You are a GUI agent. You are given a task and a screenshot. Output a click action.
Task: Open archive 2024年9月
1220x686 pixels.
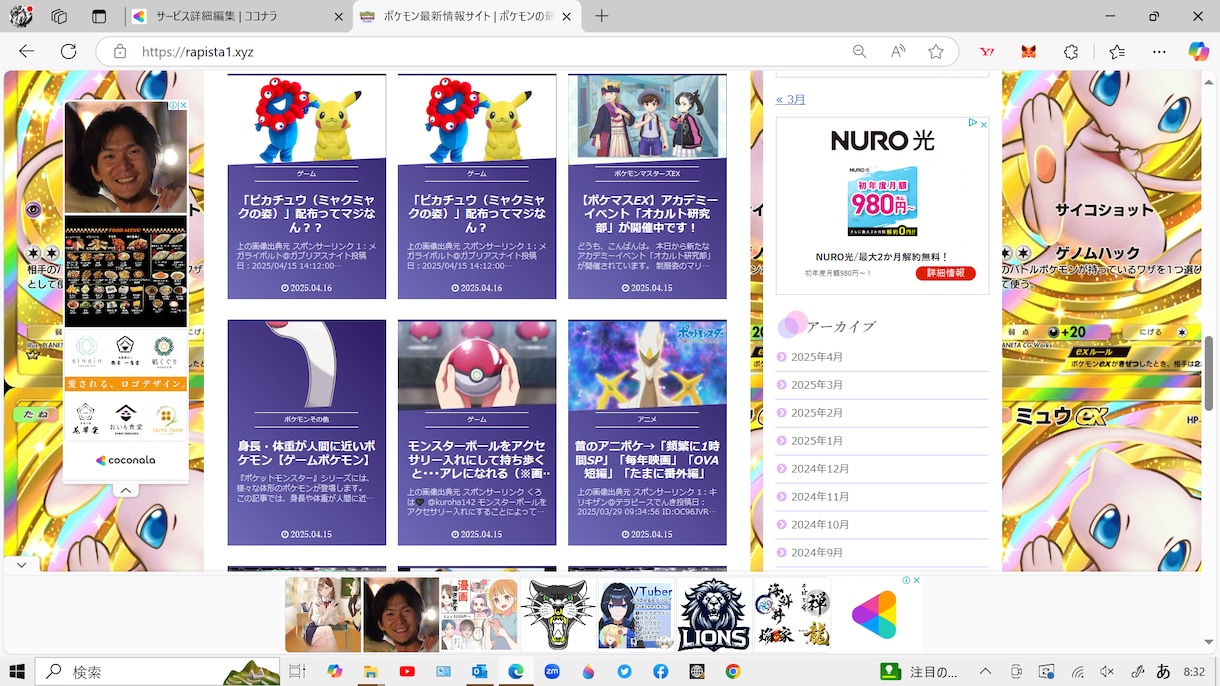(817, 553)
